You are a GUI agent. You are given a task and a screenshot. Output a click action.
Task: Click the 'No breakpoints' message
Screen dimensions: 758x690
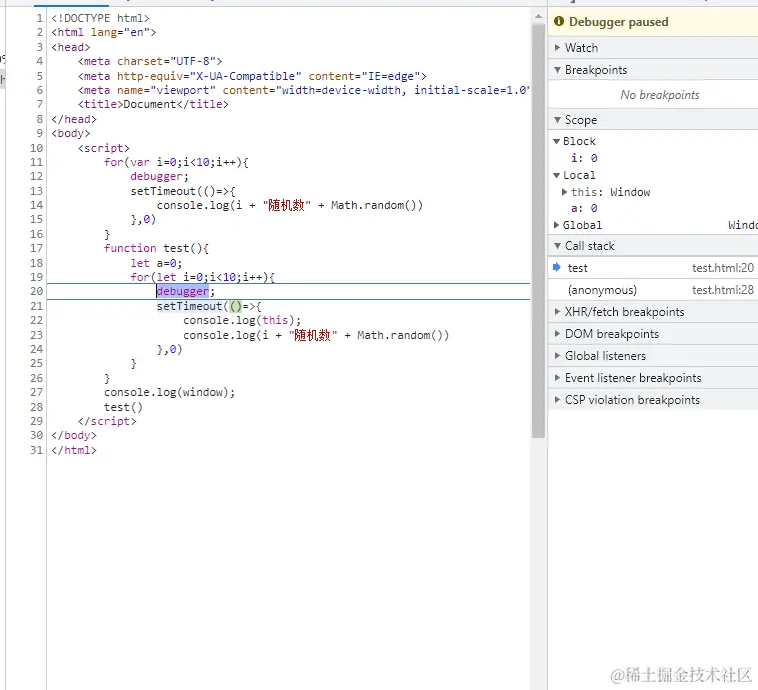(660, 95)
